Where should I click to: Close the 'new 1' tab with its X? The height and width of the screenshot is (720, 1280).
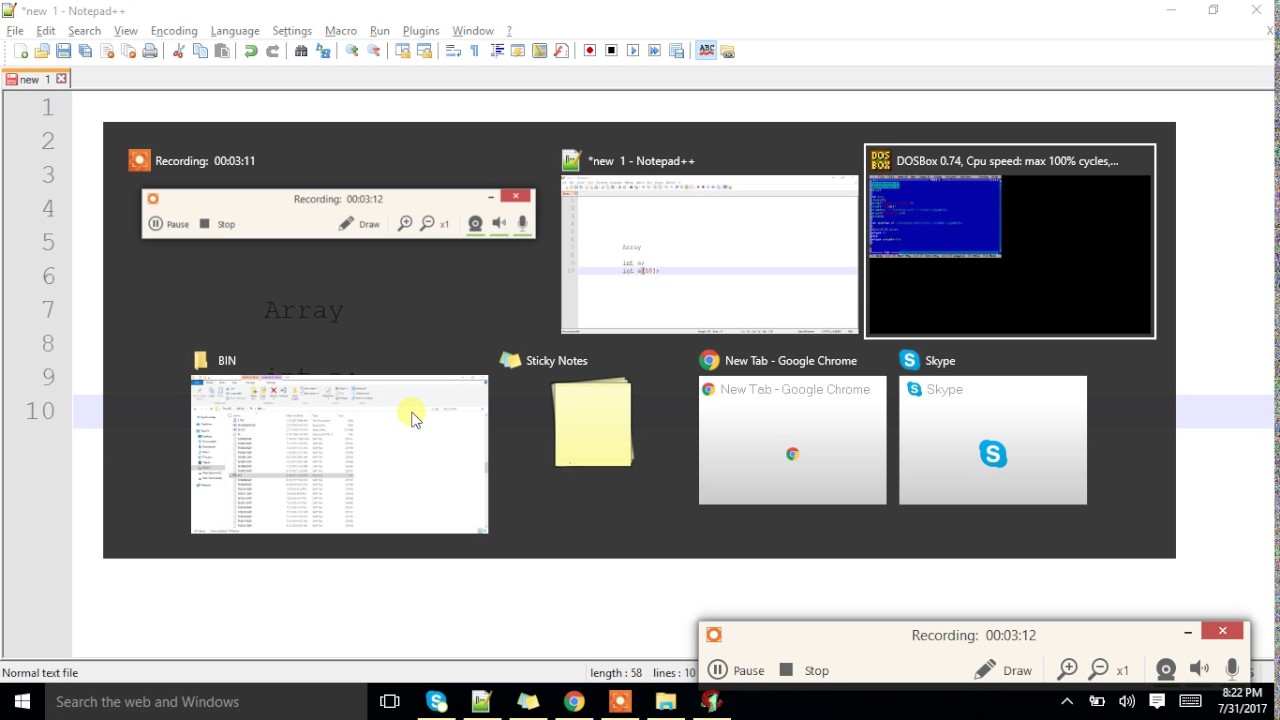(x=61, y=79)
